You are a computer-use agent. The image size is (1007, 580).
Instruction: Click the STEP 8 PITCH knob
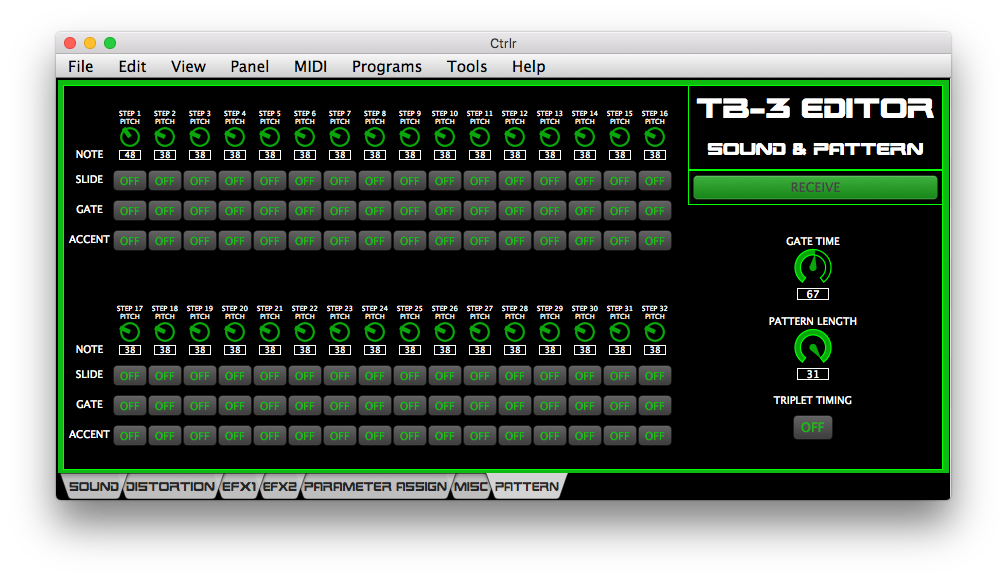pos(374,135)
